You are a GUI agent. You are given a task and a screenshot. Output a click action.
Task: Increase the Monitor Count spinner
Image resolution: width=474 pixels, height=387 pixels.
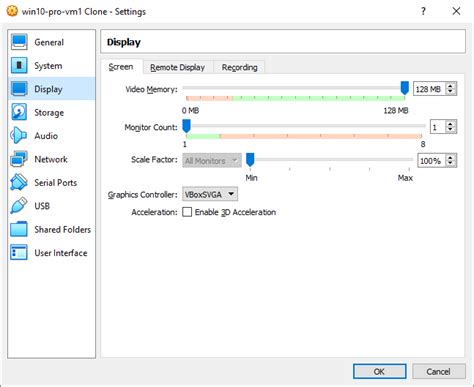coord(451,124)
